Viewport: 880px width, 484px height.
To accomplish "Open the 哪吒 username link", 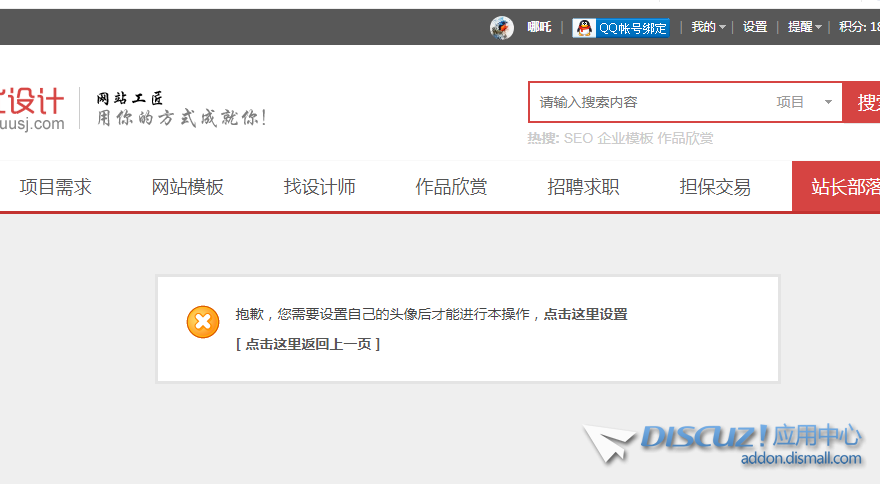I will [539, 27].
